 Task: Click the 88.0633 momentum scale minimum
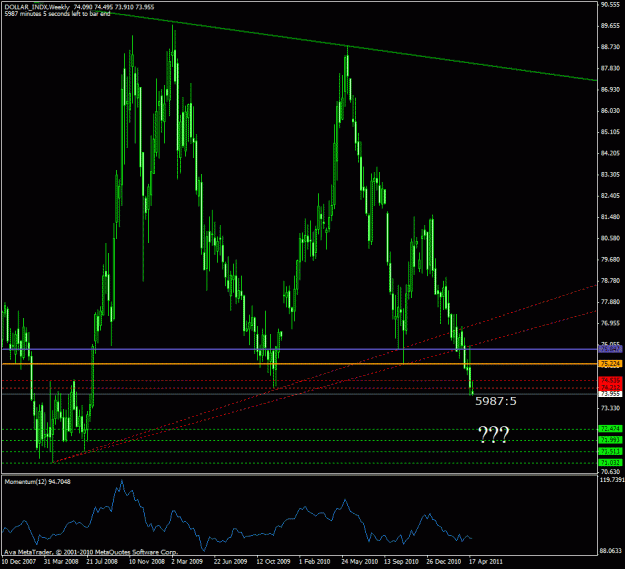pos(612,551)
